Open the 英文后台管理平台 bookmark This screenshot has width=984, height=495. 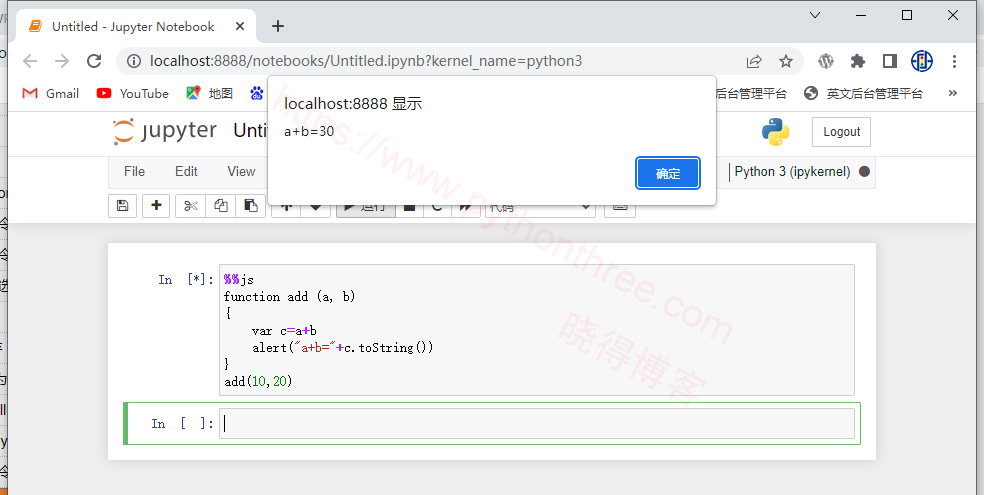[864, 93]
